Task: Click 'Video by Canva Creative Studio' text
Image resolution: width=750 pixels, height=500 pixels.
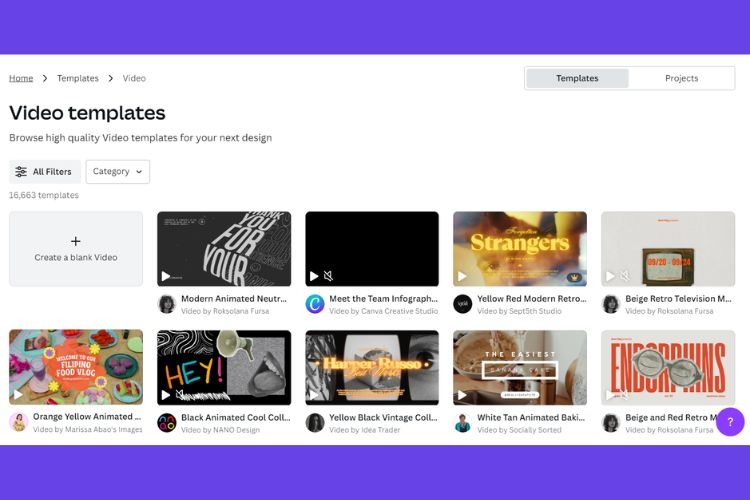Action: [x=383, y=311]
